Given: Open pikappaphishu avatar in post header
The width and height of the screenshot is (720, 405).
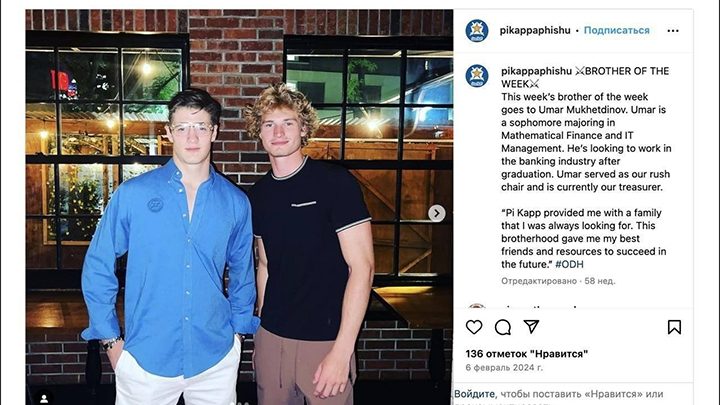Looking at the screenshot, I should click(x=477, y=31).
